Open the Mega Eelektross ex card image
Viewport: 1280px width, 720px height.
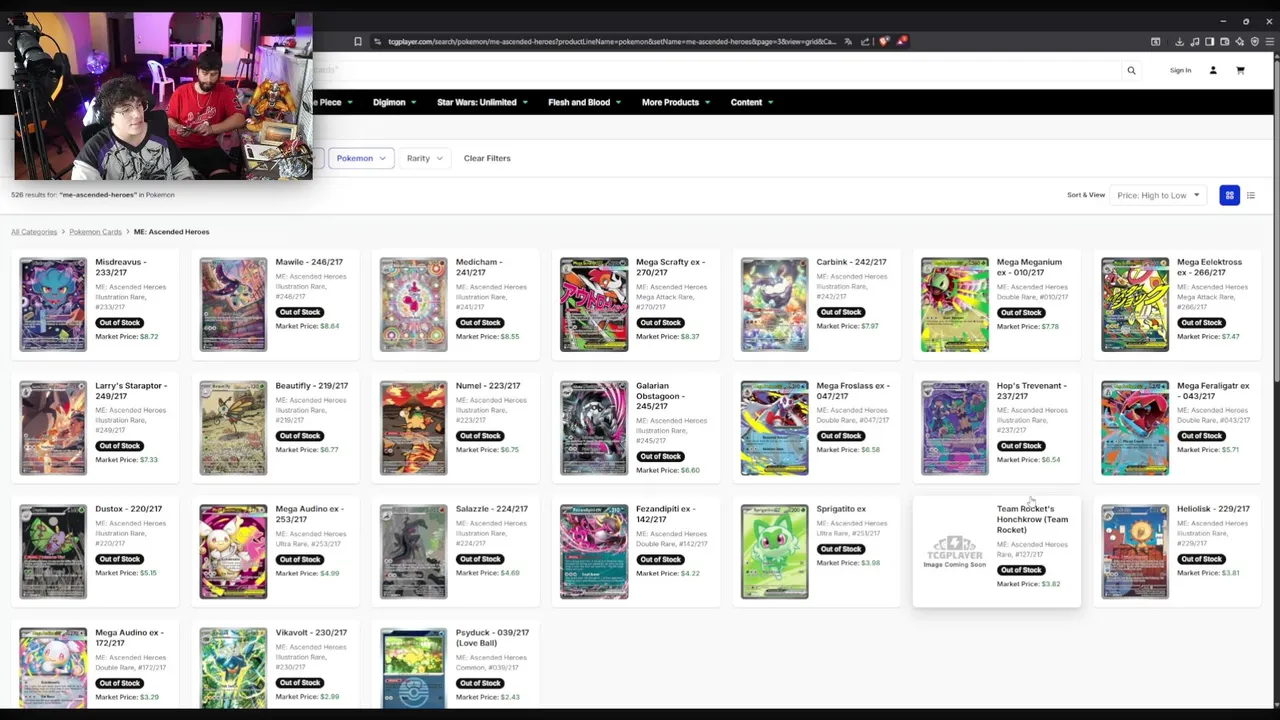pos(1134,304)
